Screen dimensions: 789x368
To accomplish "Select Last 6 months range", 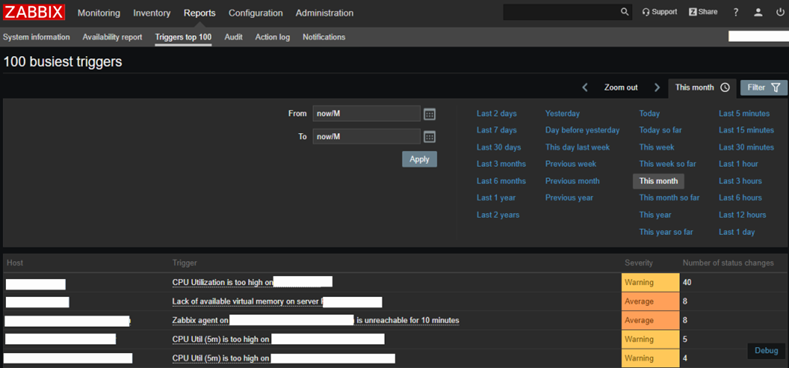I will click(501, 181).
